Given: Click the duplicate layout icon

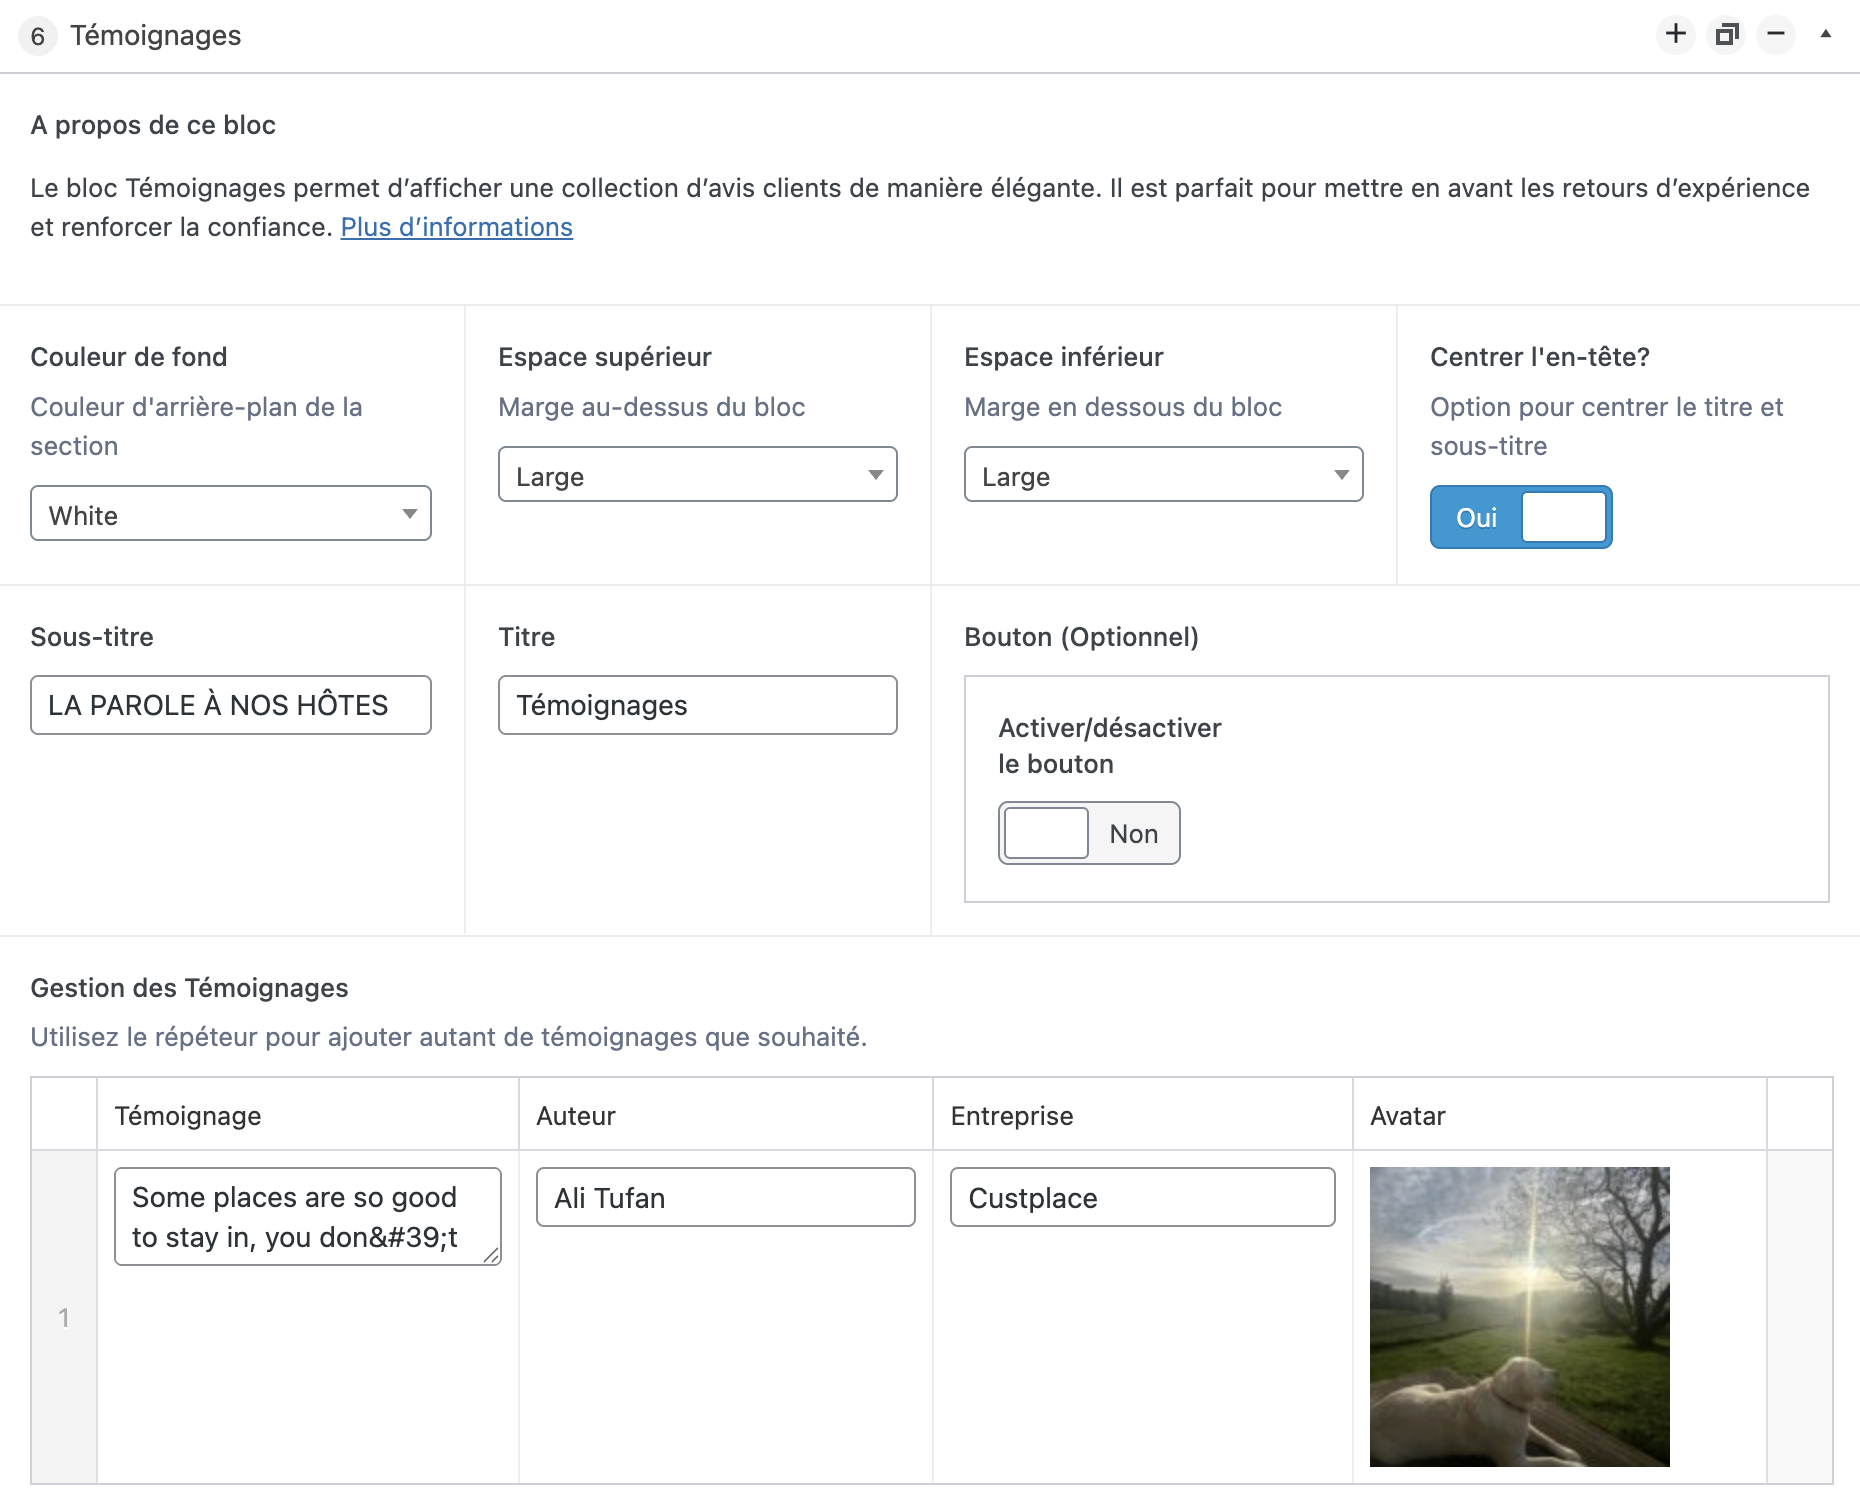Looking at the screenshot, I should (x=1726, y=35).
